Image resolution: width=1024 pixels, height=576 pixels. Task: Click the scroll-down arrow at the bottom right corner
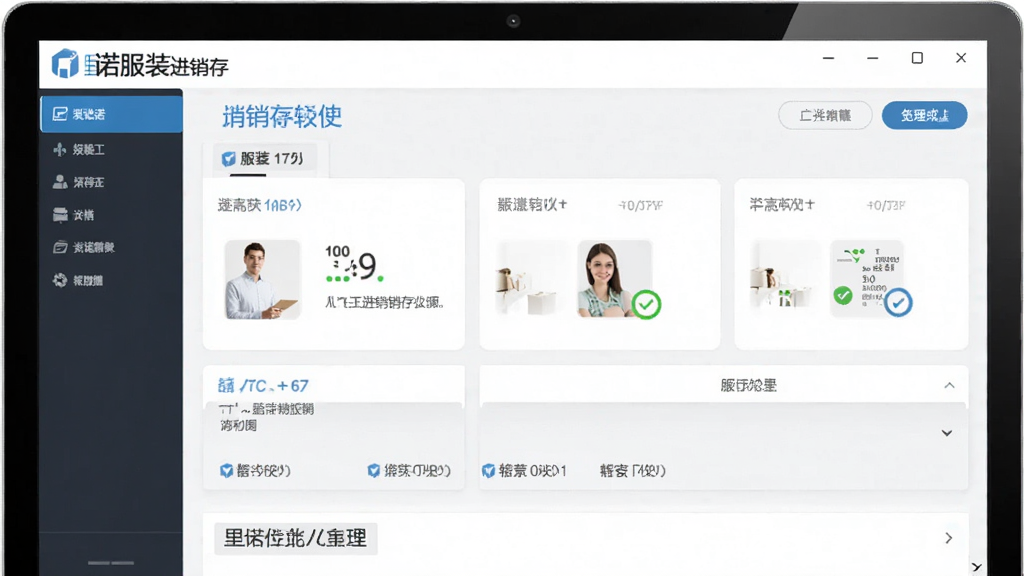point(976,567)
